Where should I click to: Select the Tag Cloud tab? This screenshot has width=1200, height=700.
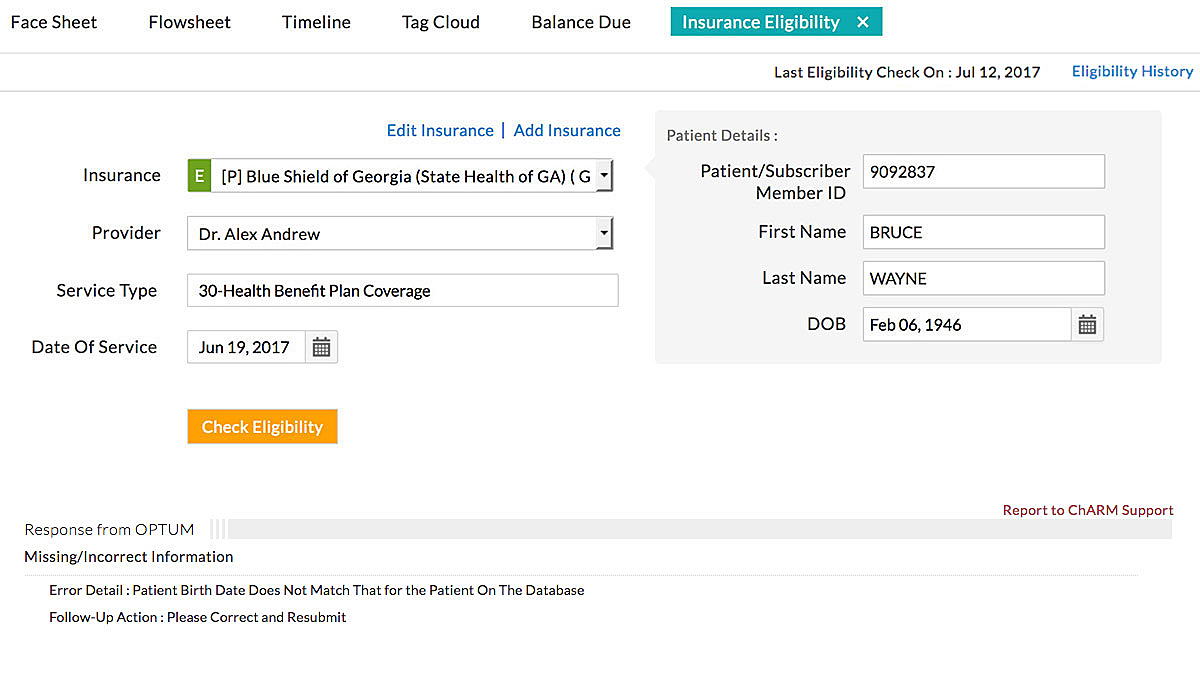(x=441, y=22)
